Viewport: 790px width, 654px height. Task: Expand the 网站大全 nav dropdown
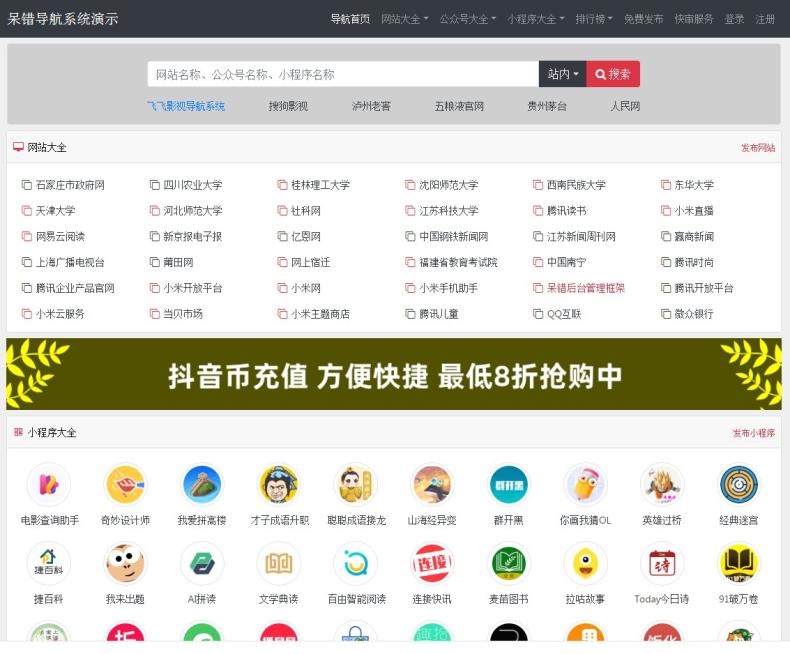tap(405, 19)
